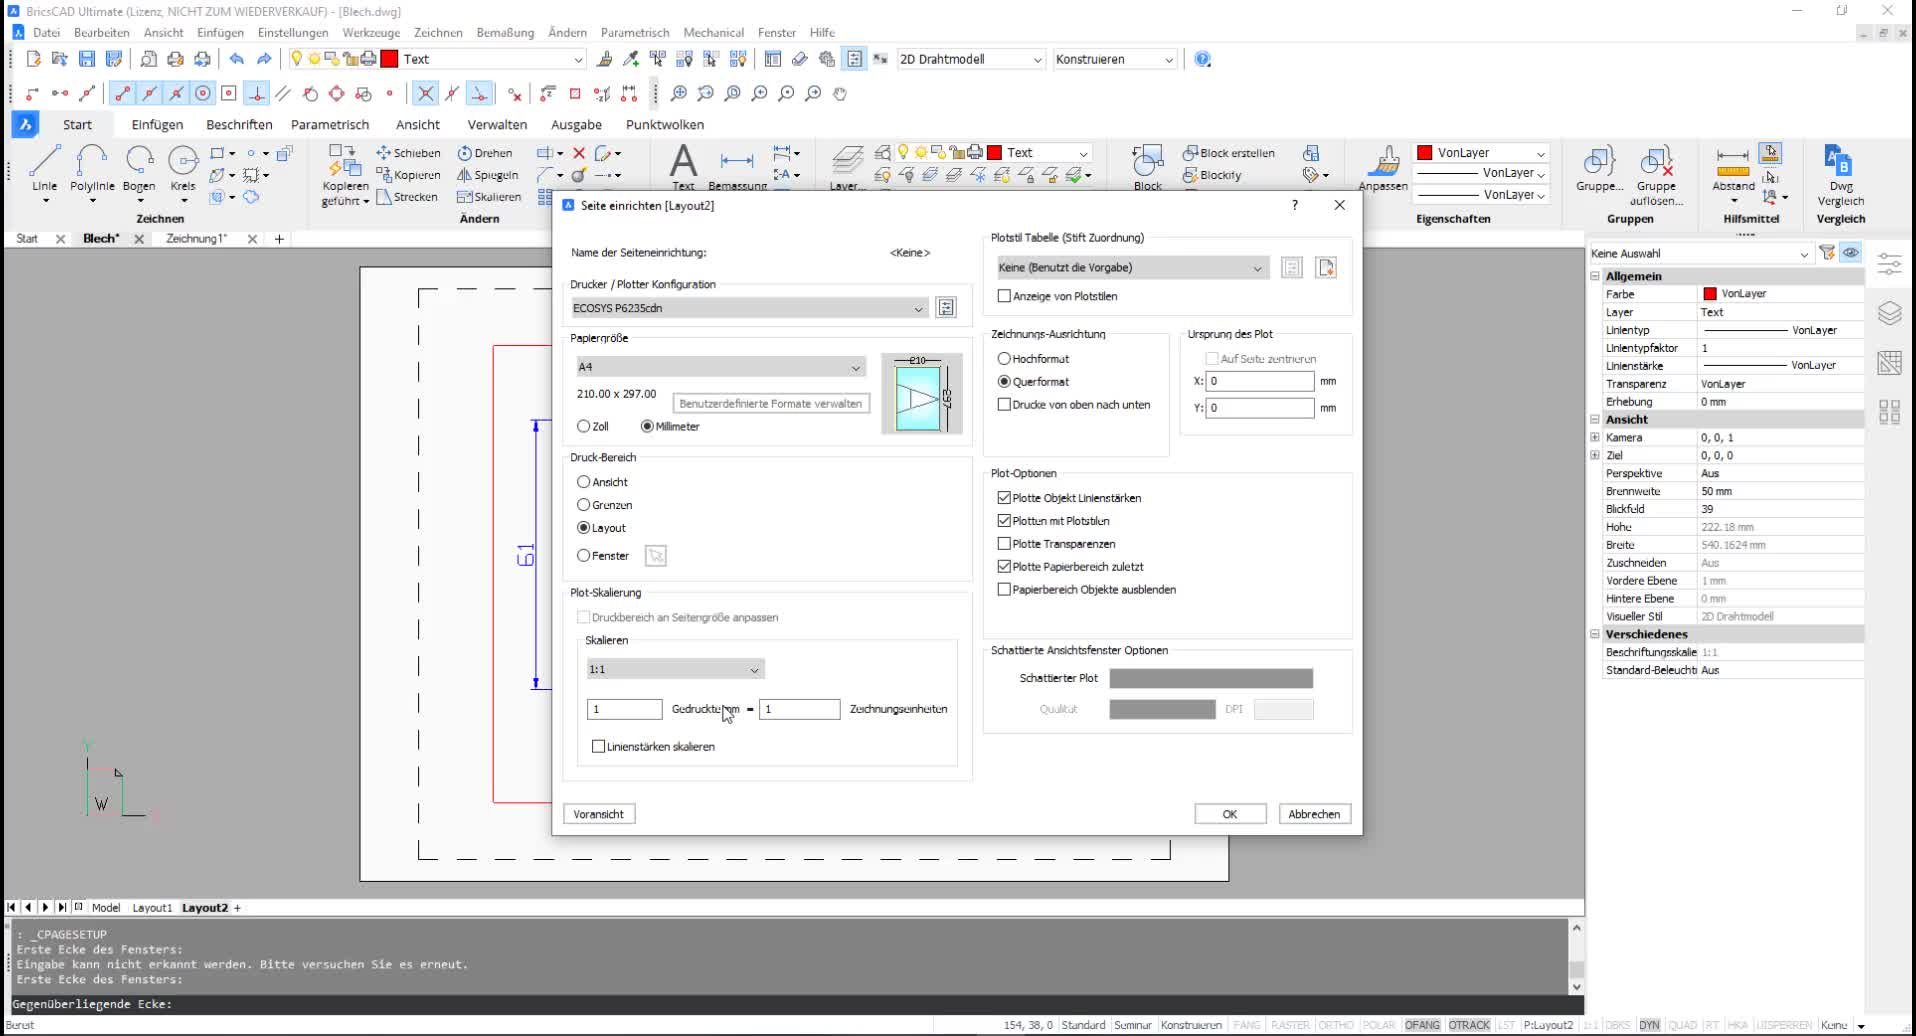Click the Zeichnungseinheiten value field
This screenshot has width=1916, height=1036.
pyautogui.click(x=799, y=709)
